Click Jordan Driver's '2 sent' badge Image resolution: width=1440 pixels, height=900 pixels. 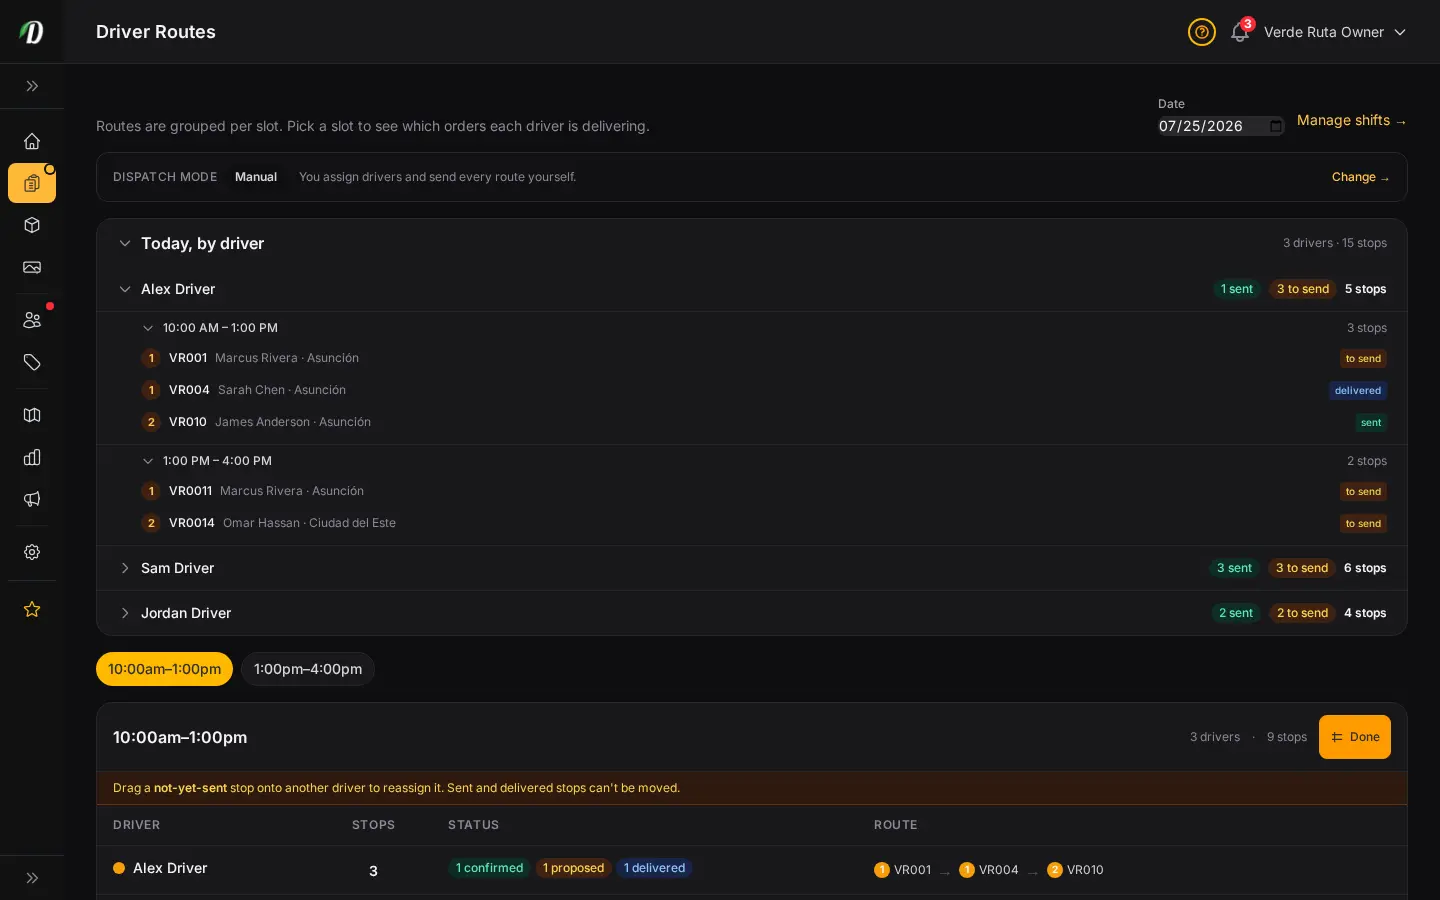[x=1236, y=613]
